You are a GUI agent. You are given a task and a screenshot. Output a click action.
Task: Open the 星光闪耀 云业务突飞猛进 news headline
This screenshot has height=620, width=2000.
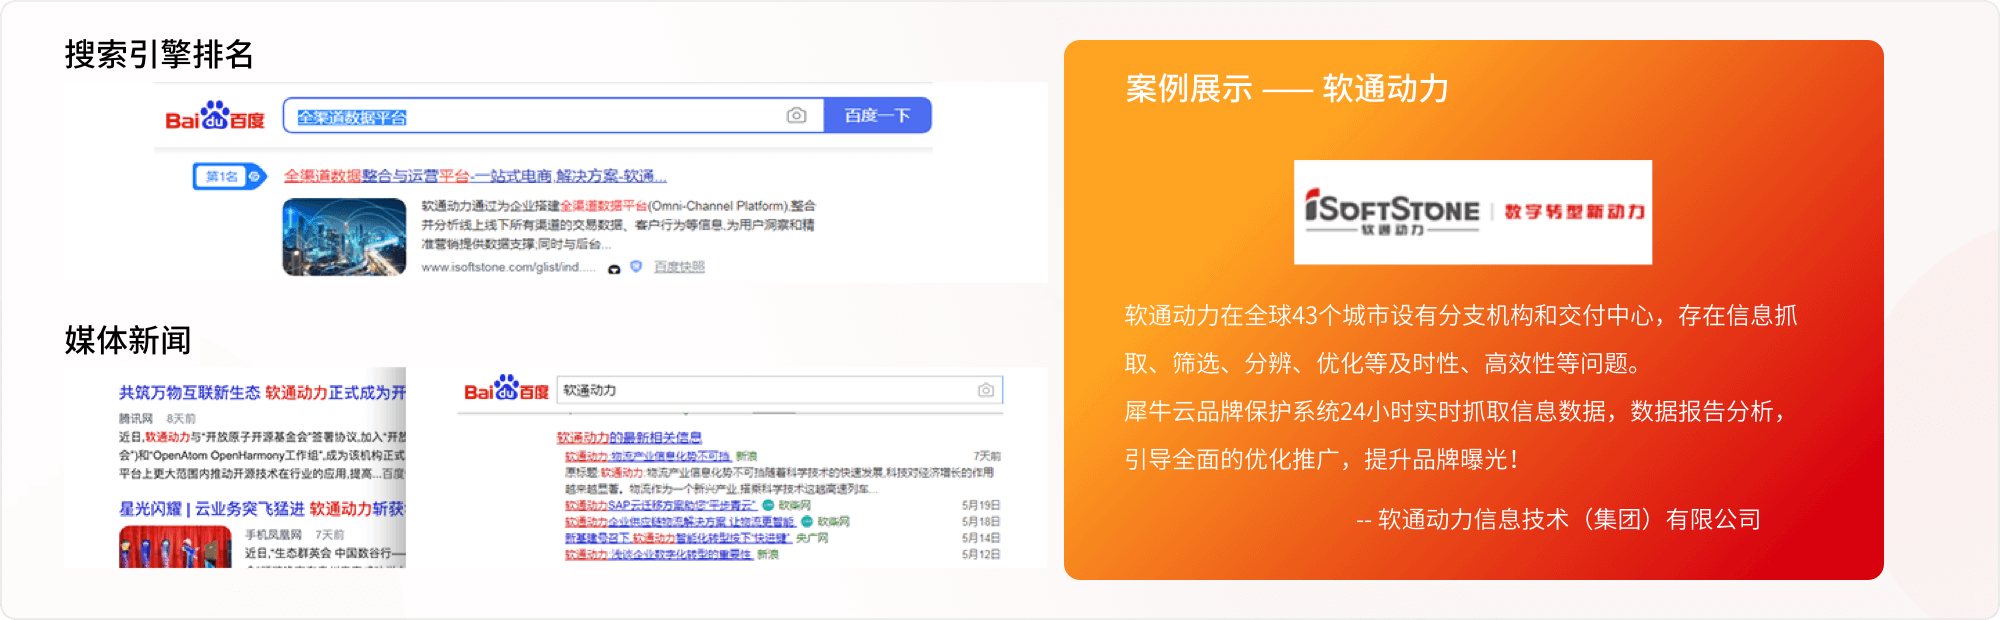[x=262, y=509]
